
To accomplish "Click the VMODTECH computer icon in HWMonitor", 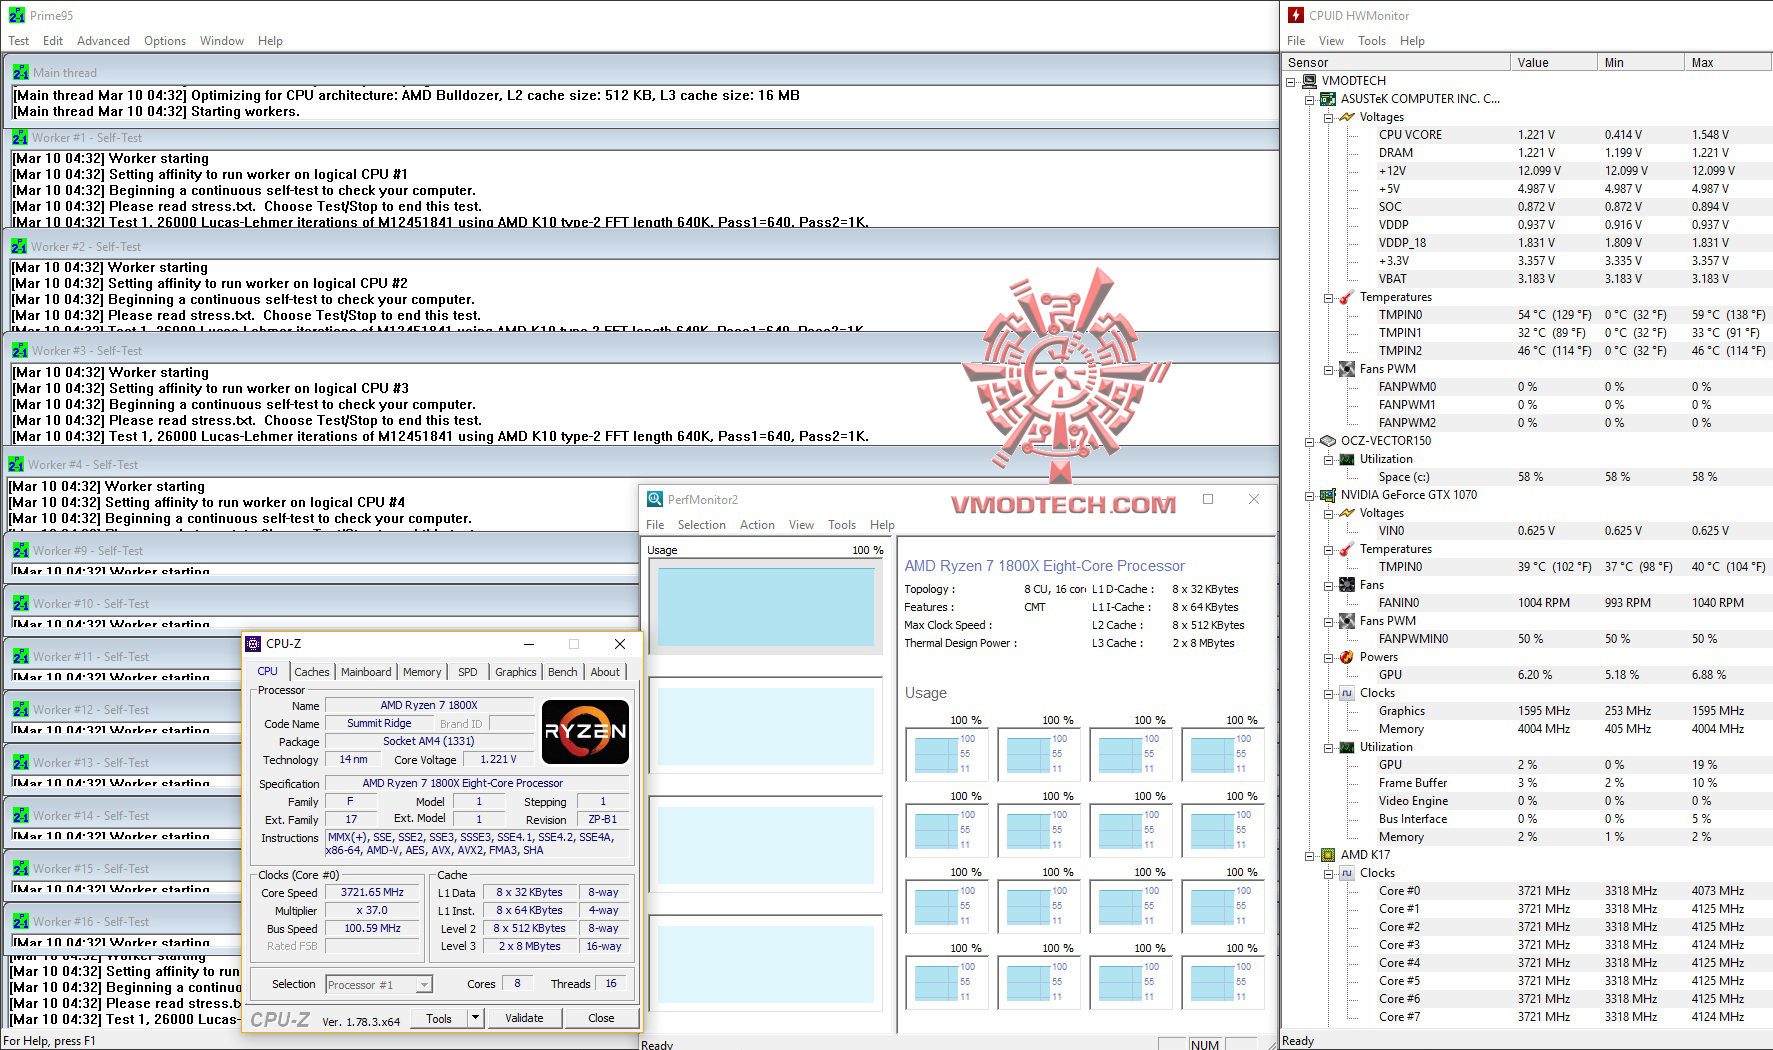I will [x=1309, y=81].
